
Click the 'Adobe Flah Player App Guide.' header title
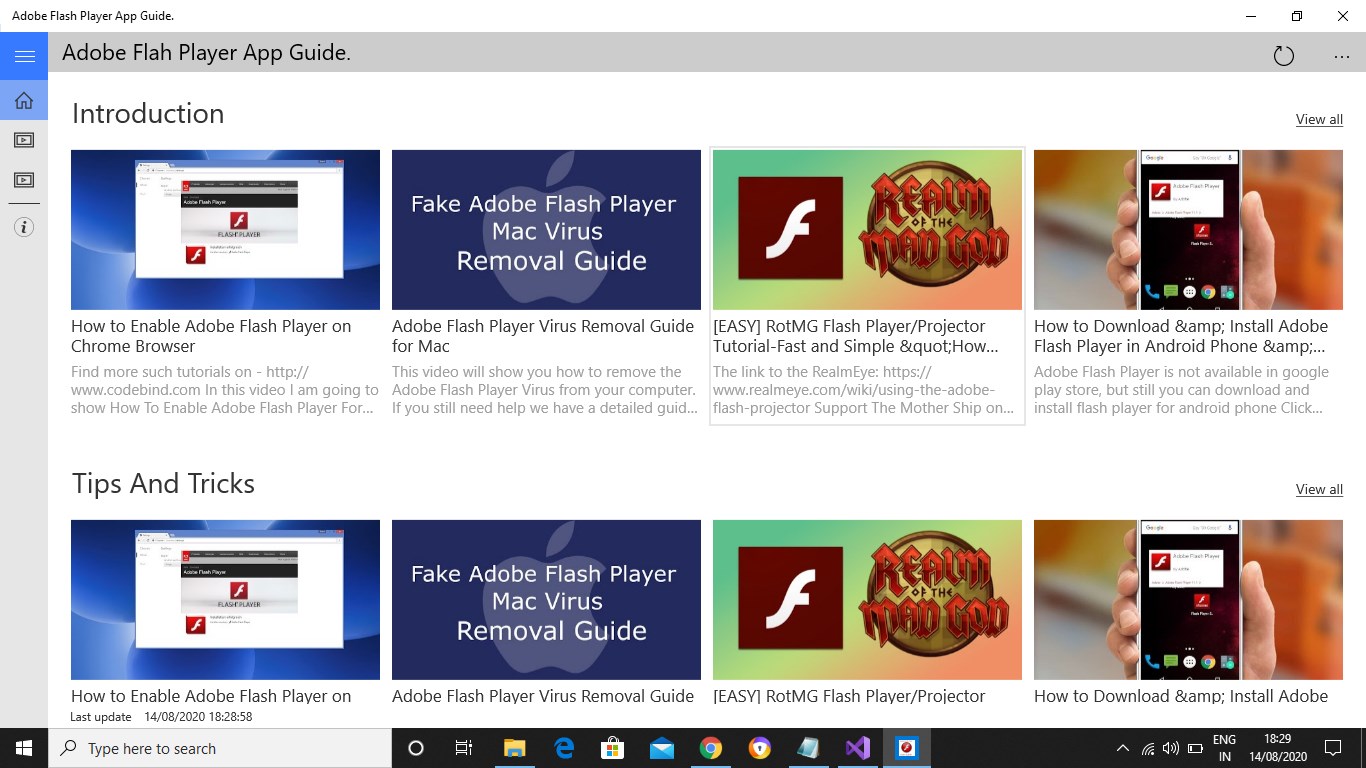206,53
